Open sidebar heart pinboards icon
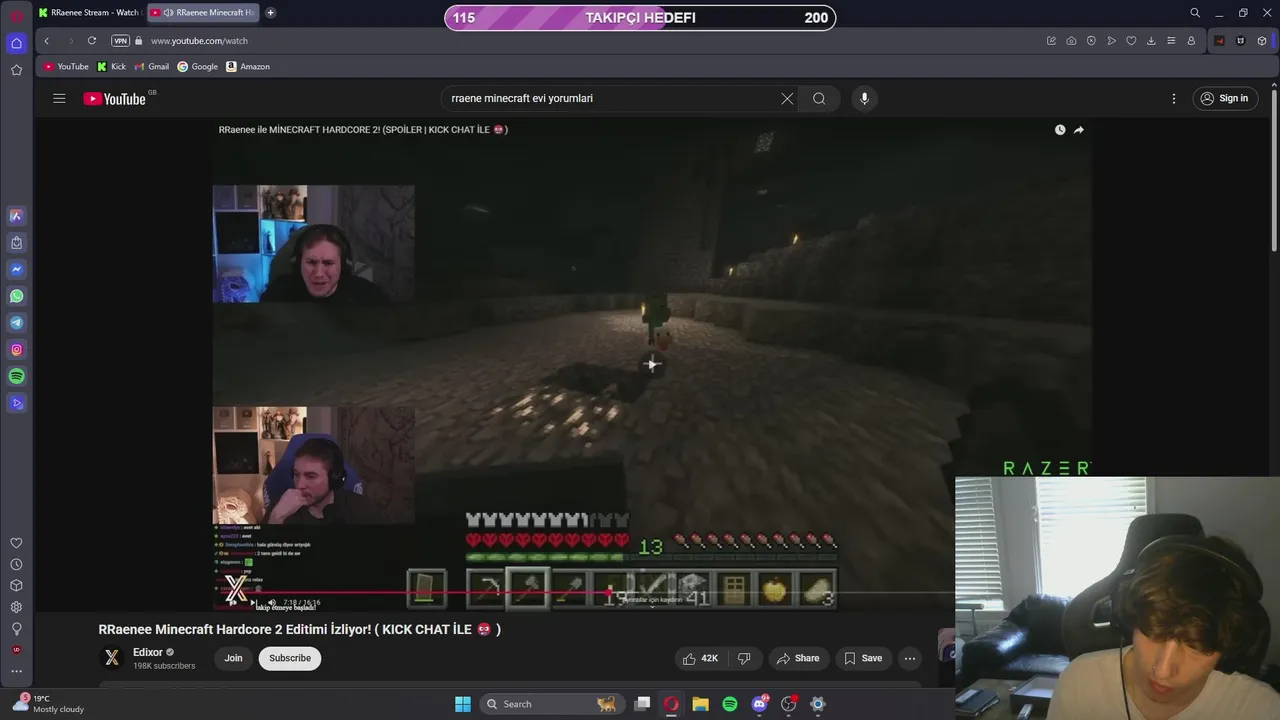The height and width of the screenshot is (720, 1280). point(16,543)
